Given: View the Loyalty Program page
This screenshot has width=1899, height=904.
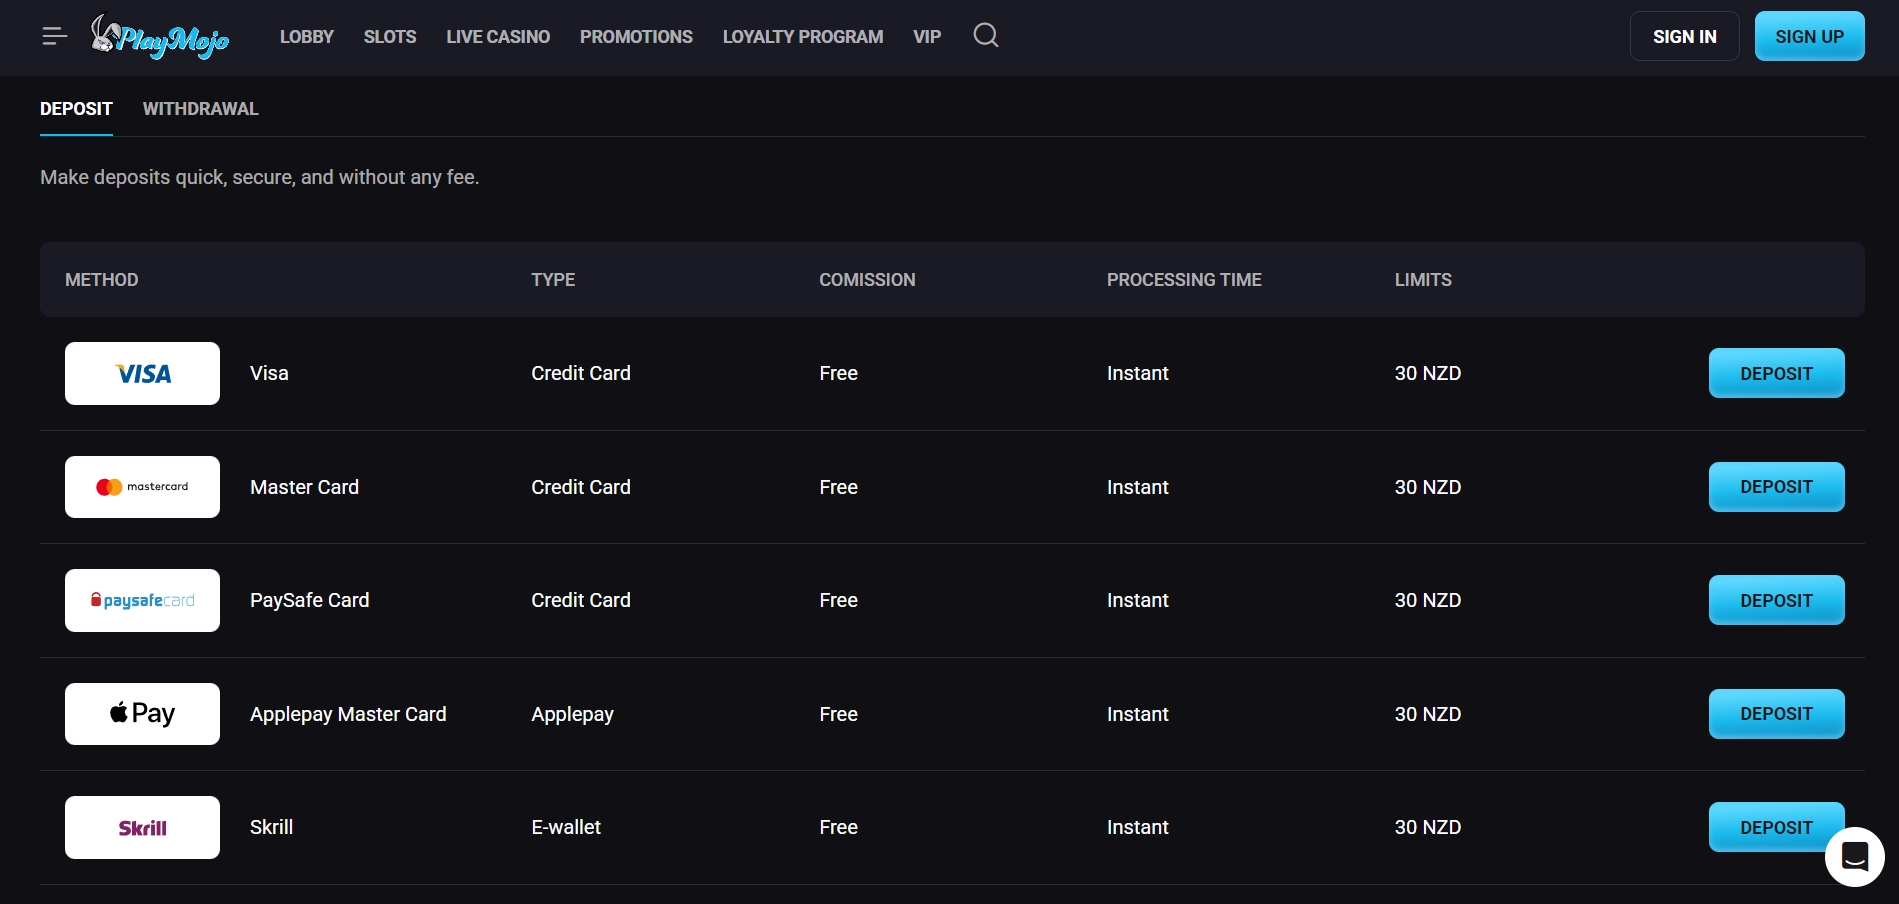Looking at the screenshot, I should point(802,37).
